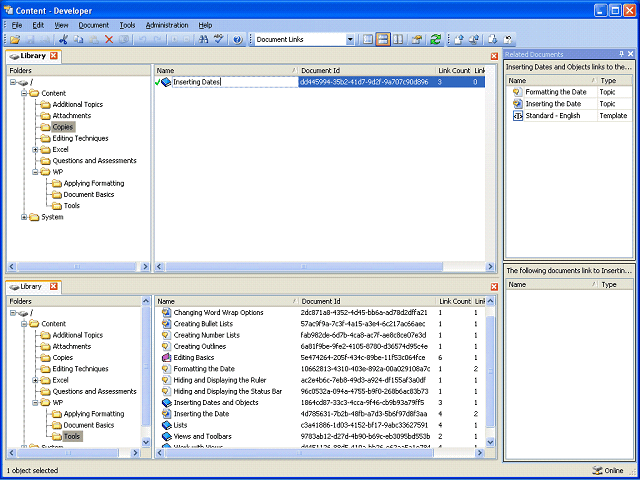
Task: Collapse the Content folder in bottom tree
Action: tap(24, 324)
